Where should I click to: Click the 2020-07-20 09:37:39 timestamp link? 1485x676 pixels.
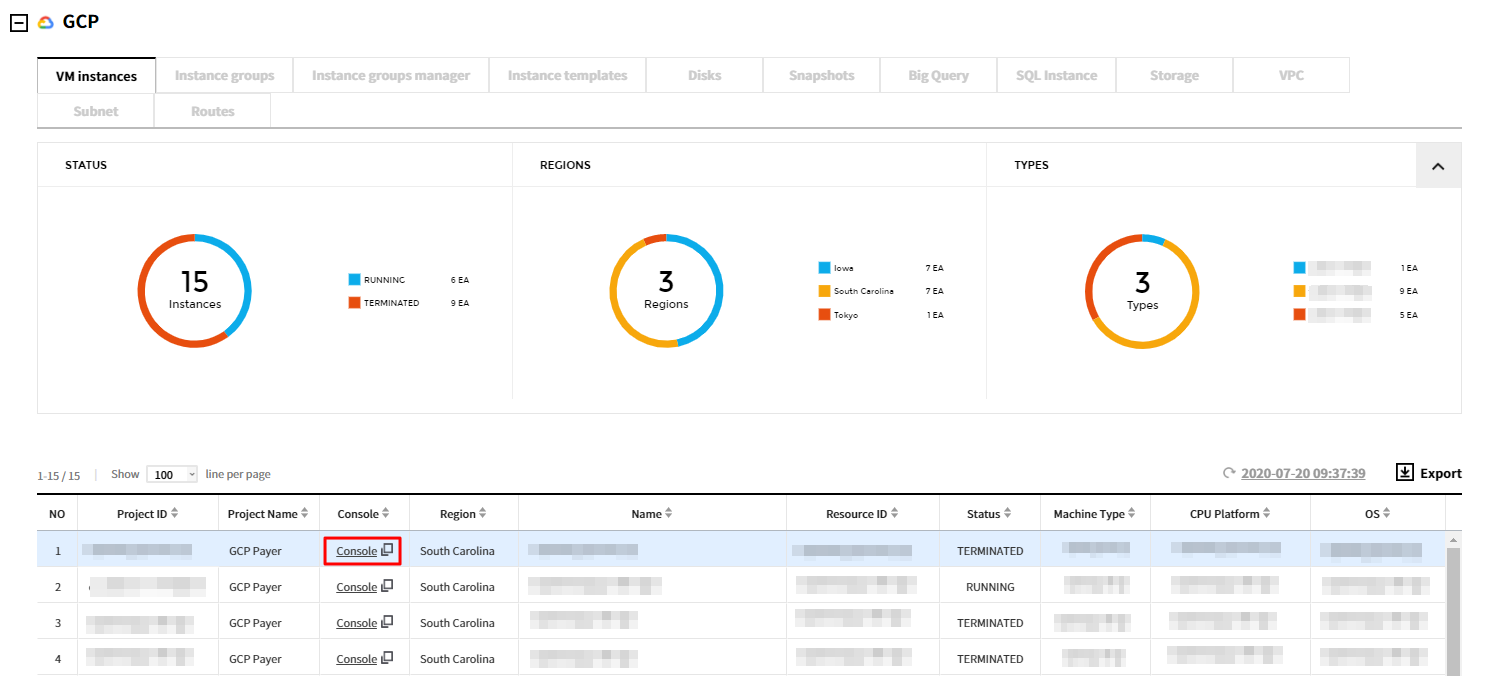pyautogui.click(x=1303, y=473)
